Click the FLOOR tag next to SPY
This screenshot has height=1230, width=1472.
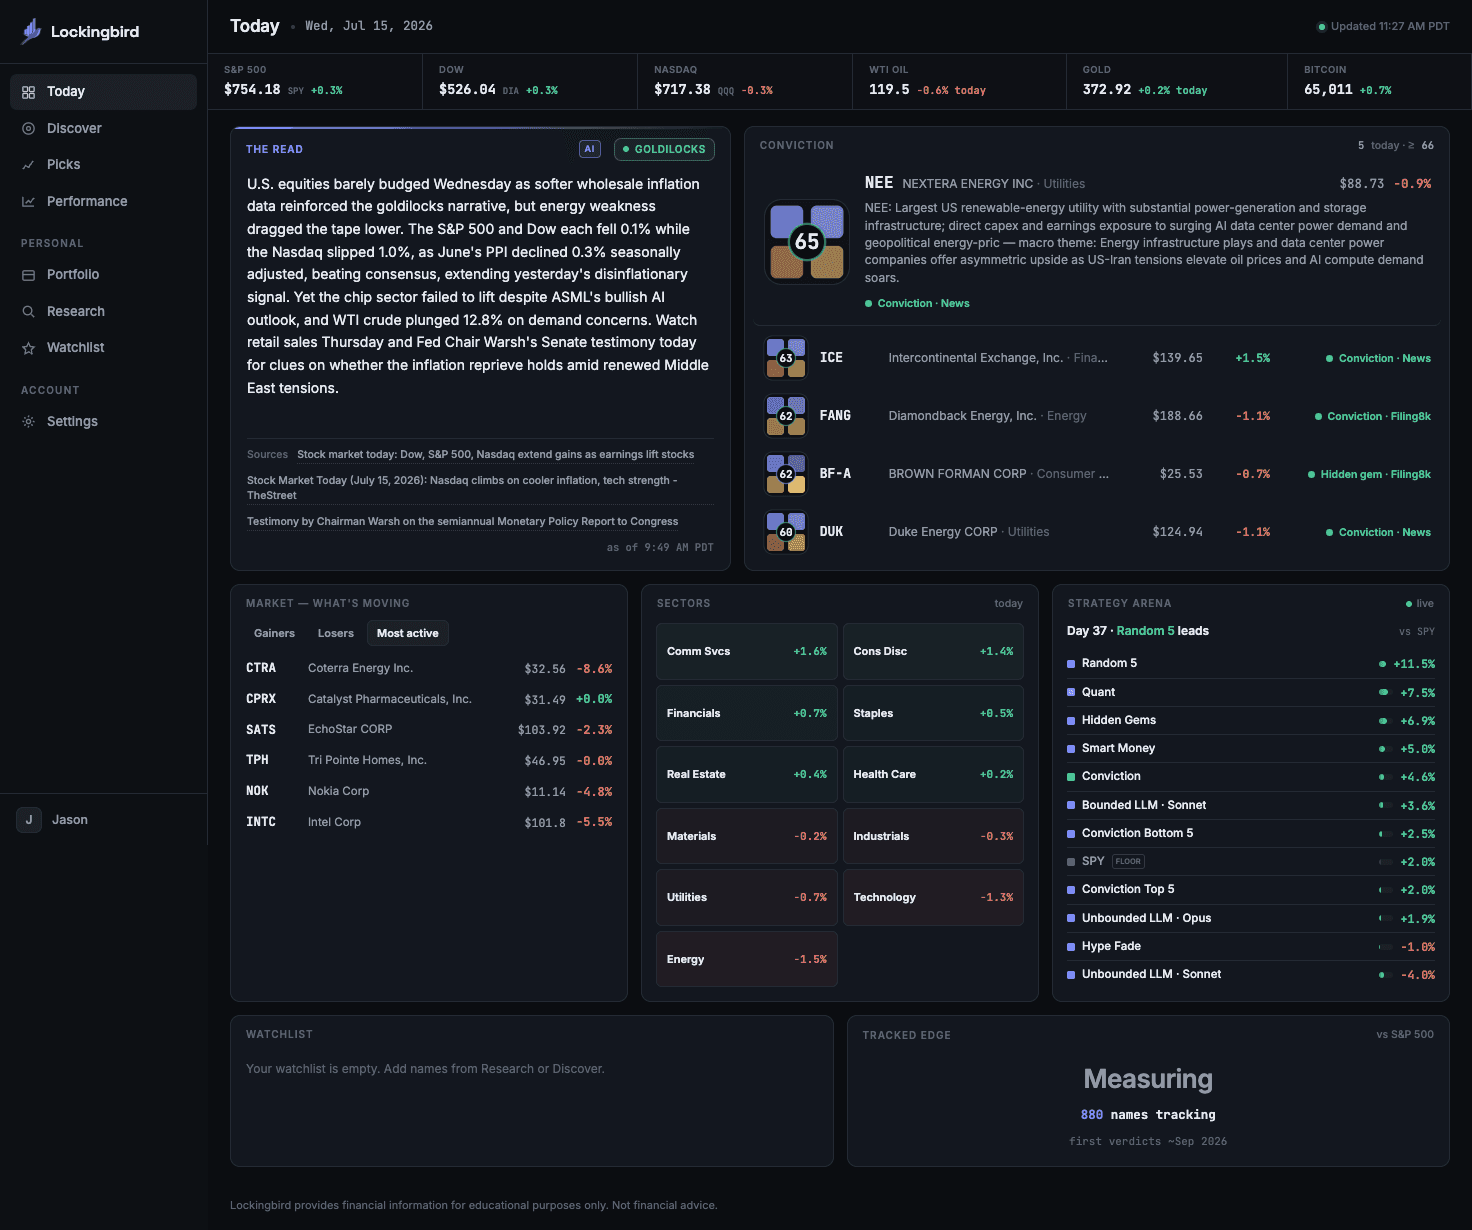click(1128, 861)
